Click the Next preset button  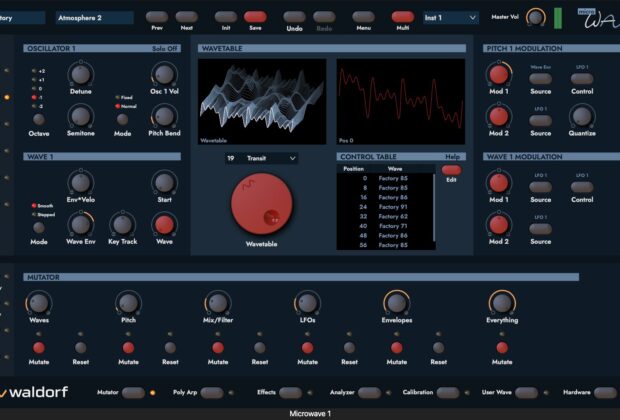click(187, 17)
